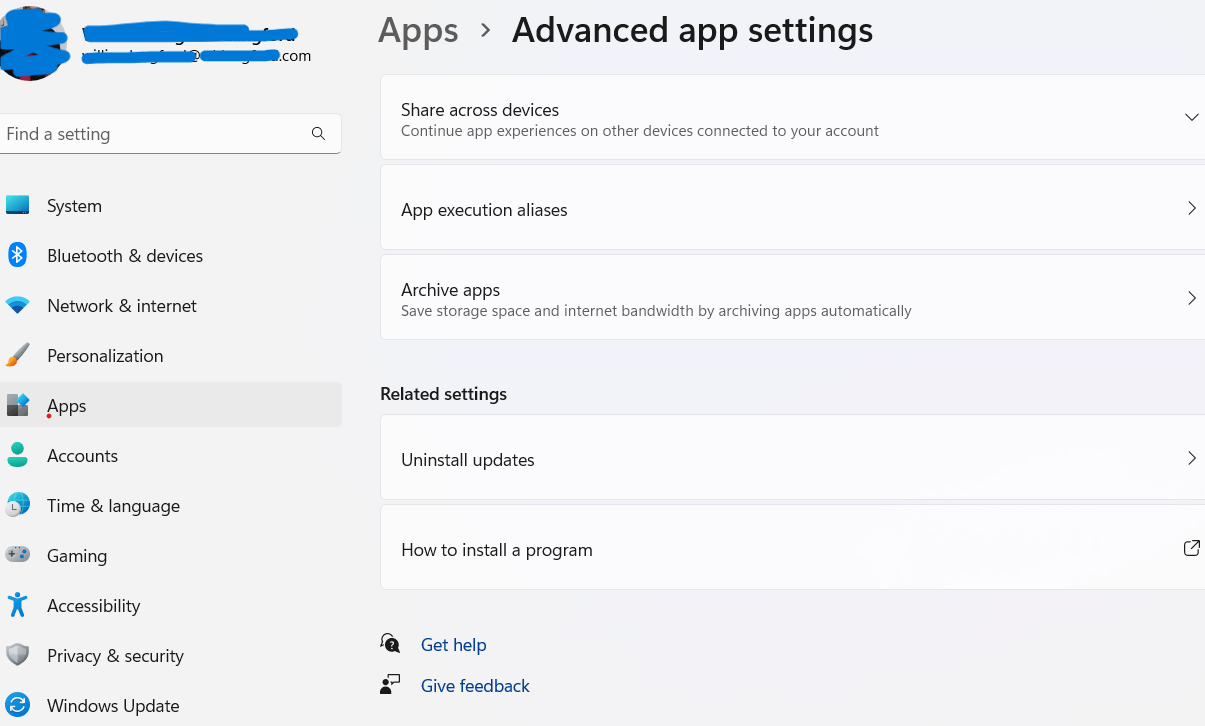Click the System monitor icon in sidebar
Screen dimensions: 1205x726
tap(17, 205)
